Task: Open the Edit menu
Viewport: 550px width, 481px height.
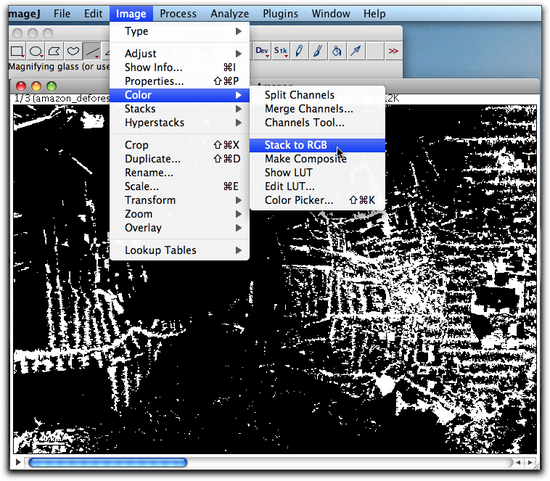Action: pyautogui.click(x=93, y=14)
